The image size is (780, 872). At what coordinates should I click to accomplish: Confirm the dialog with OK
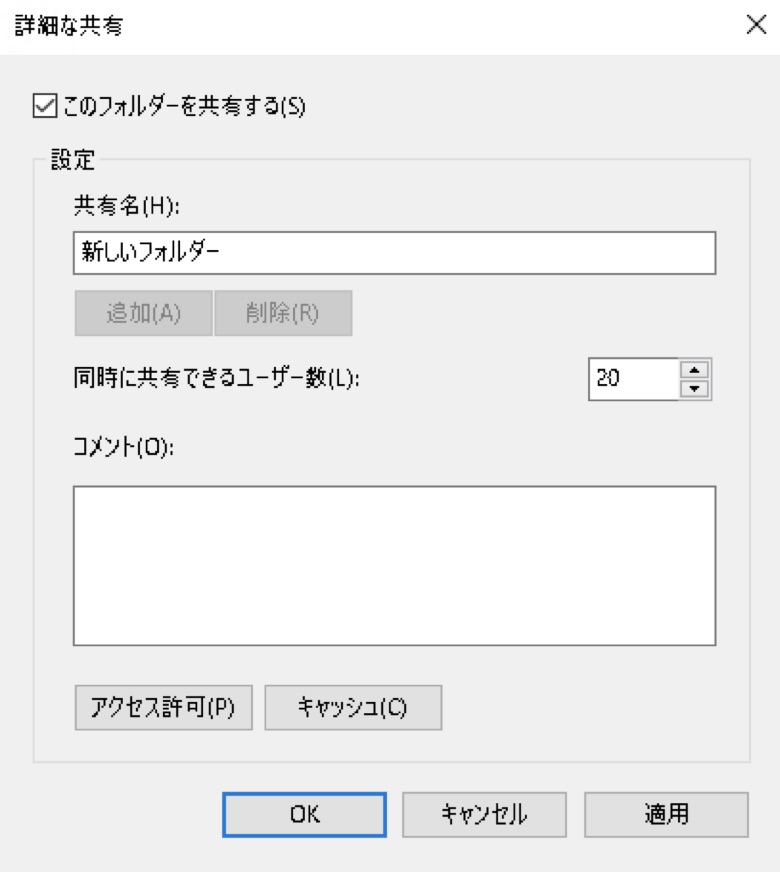304,814
